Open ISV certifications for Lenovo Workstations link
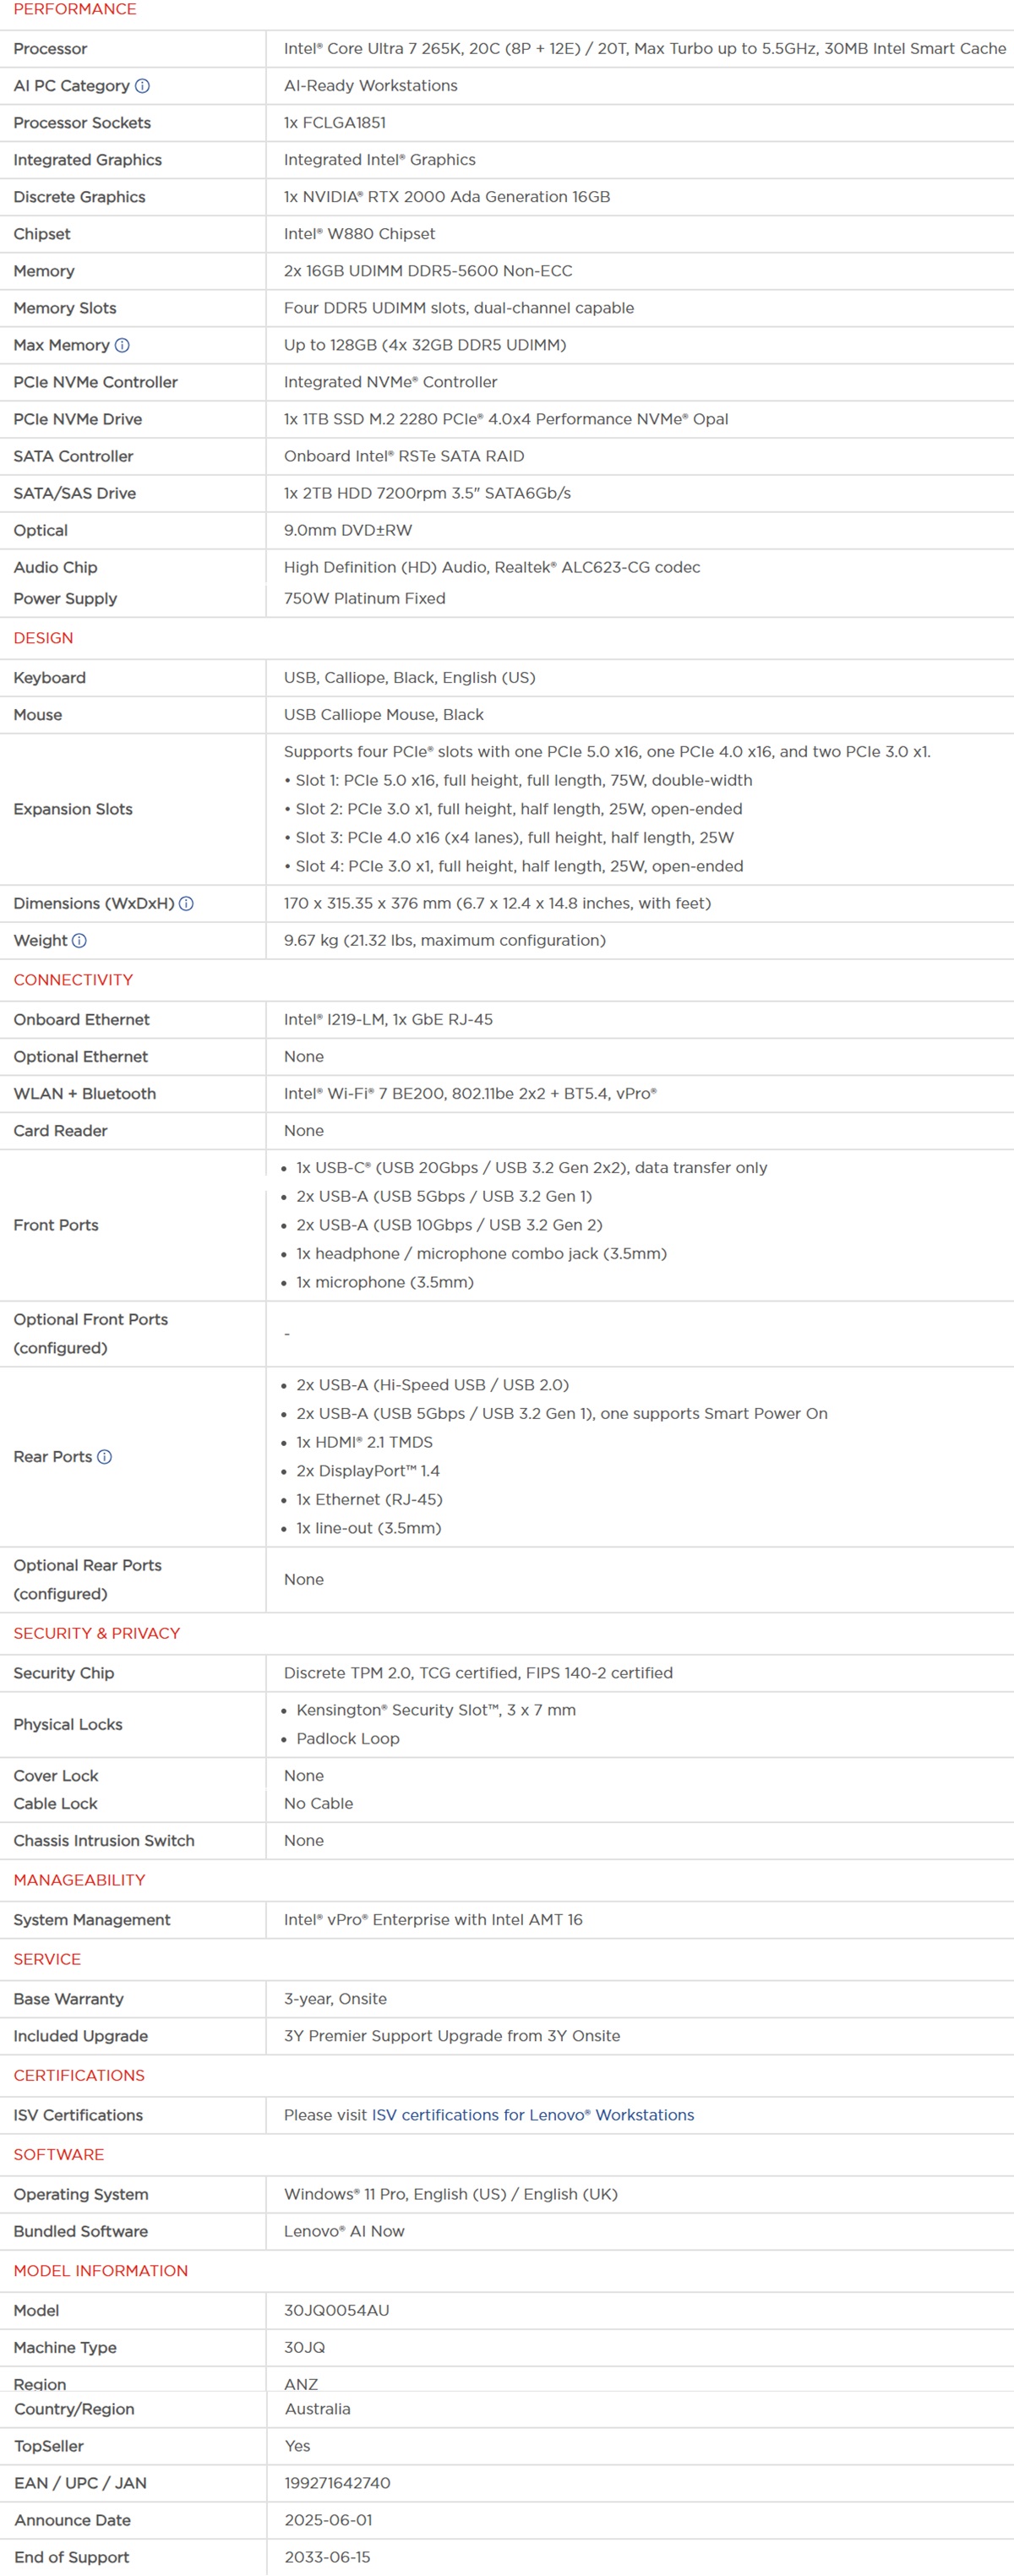The height and width of the screenshot is (2576, 1014). tap(533, 2115)
